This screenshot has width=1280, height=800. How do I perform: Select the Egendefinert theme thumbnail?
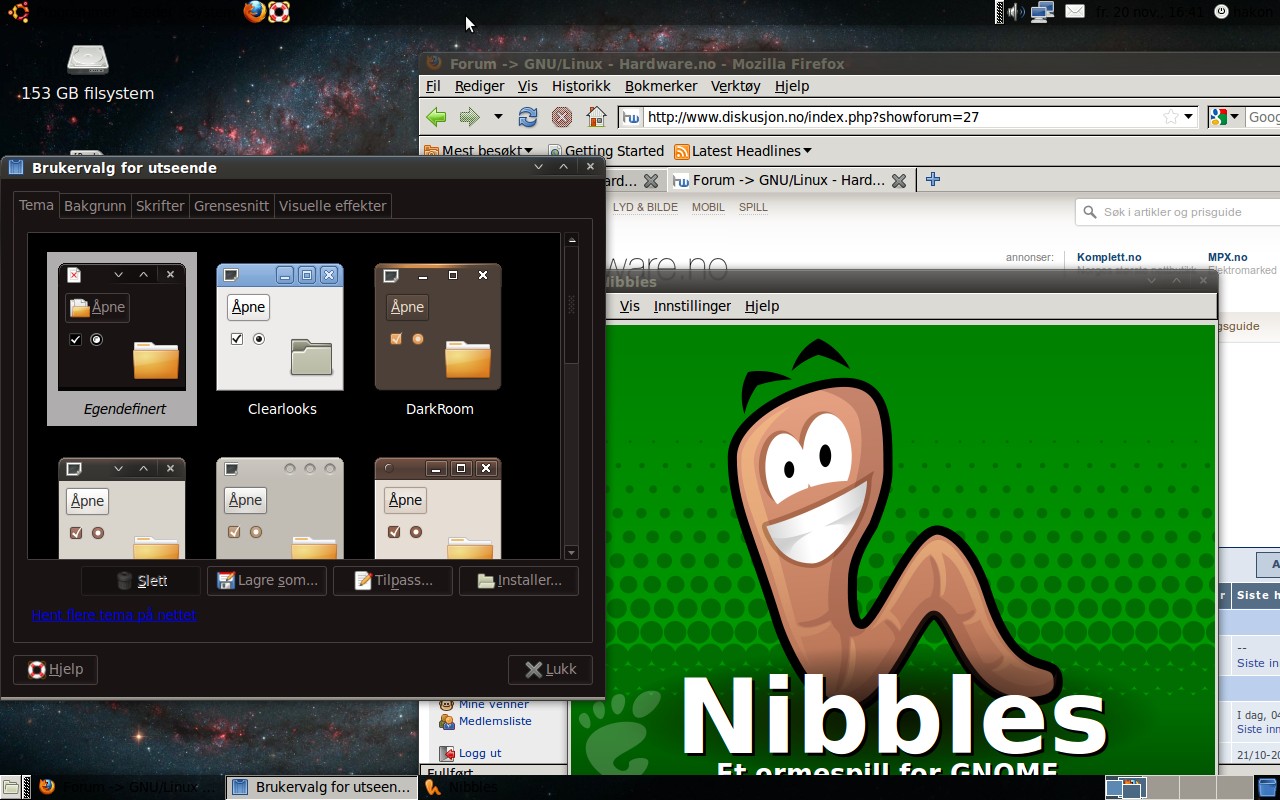point(122,339)
